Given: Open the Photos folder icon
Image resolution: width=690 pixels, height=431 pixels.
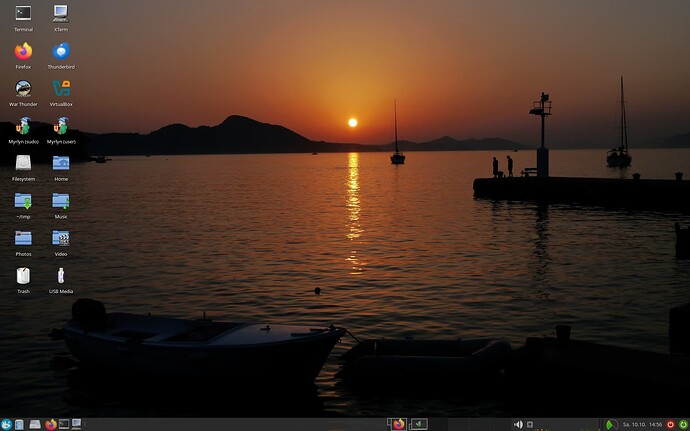Looking at the screenshot, I should click(23, 243).
